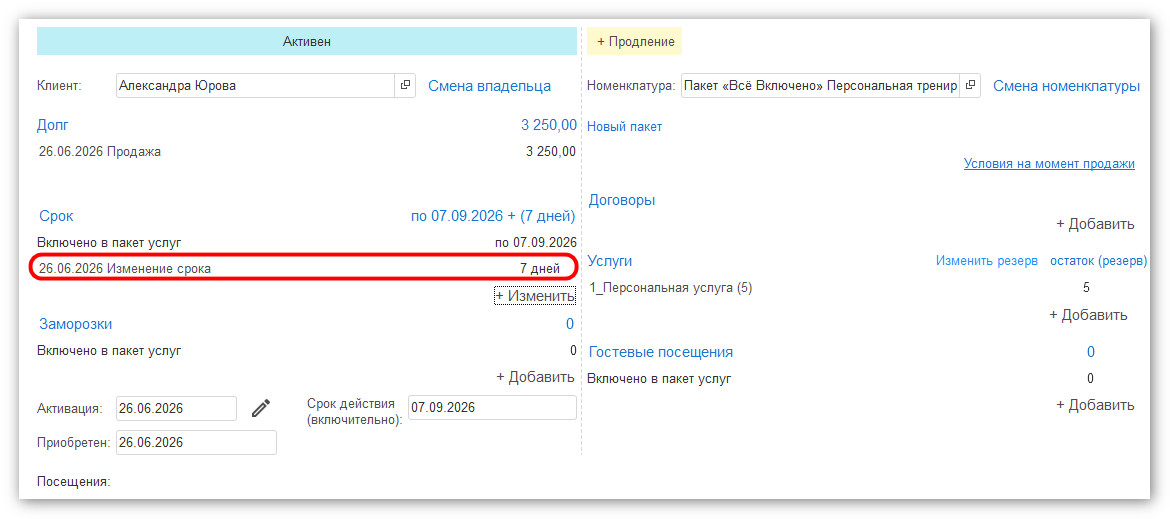
Task: Click по 07.09.2026 + (7 дней) link
Action: (x=493, y=216)
